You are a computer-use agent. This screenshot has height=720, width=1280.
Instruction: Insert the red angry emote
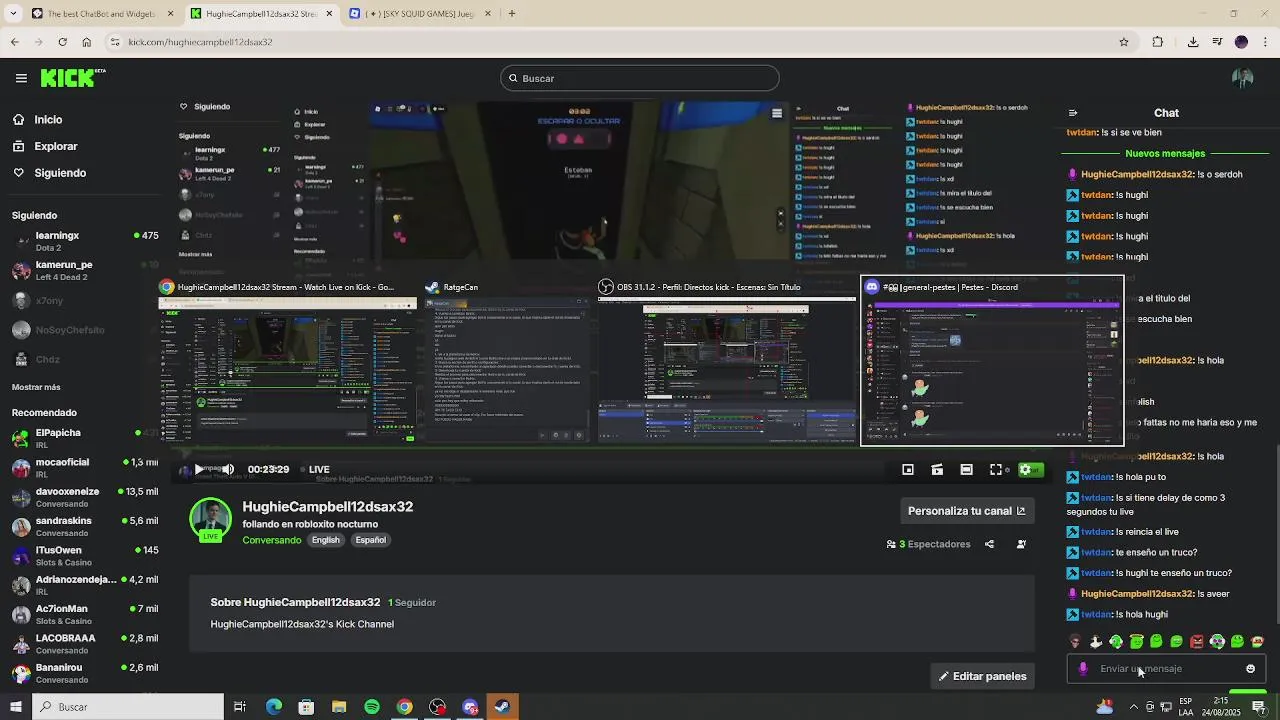point(1196,642)
